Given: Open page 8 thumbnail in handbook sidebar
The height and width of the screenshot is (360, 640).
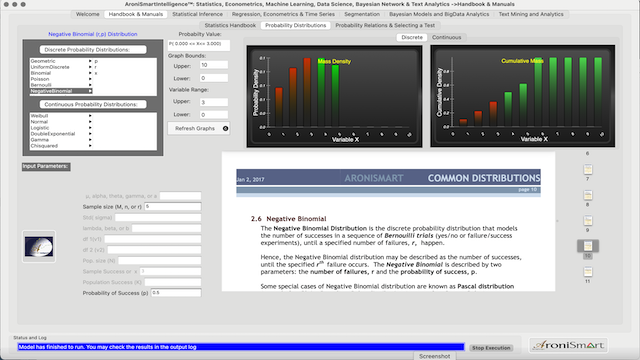Looking at the screenshot, I should tap(588, 195).
